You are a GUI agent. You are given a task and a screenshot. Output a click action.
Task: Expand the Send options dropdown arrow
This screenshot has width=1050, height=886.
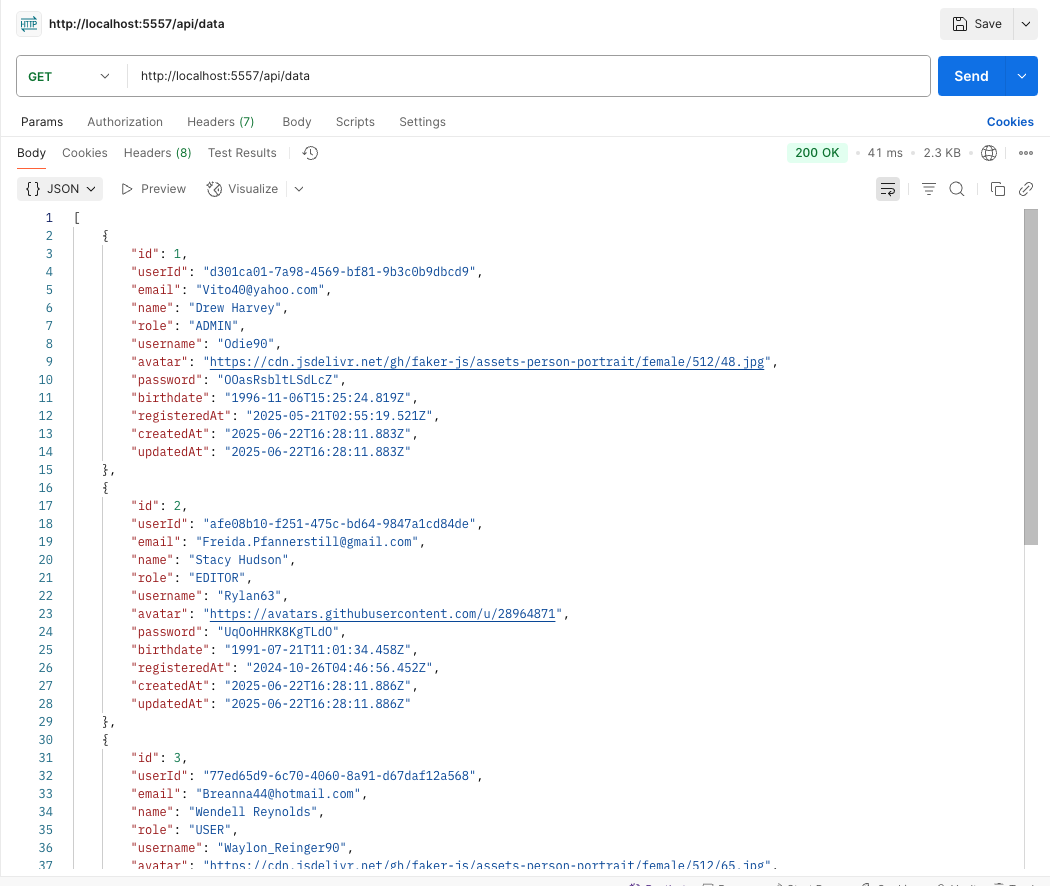[x=1022, y=76]
